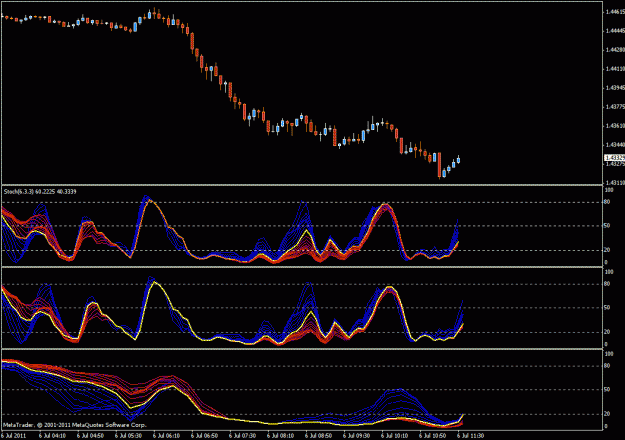
Task: Click the 80 level in Stoch(6,3,3) panel
Action: pyautogui.click(x=607, y=202)
